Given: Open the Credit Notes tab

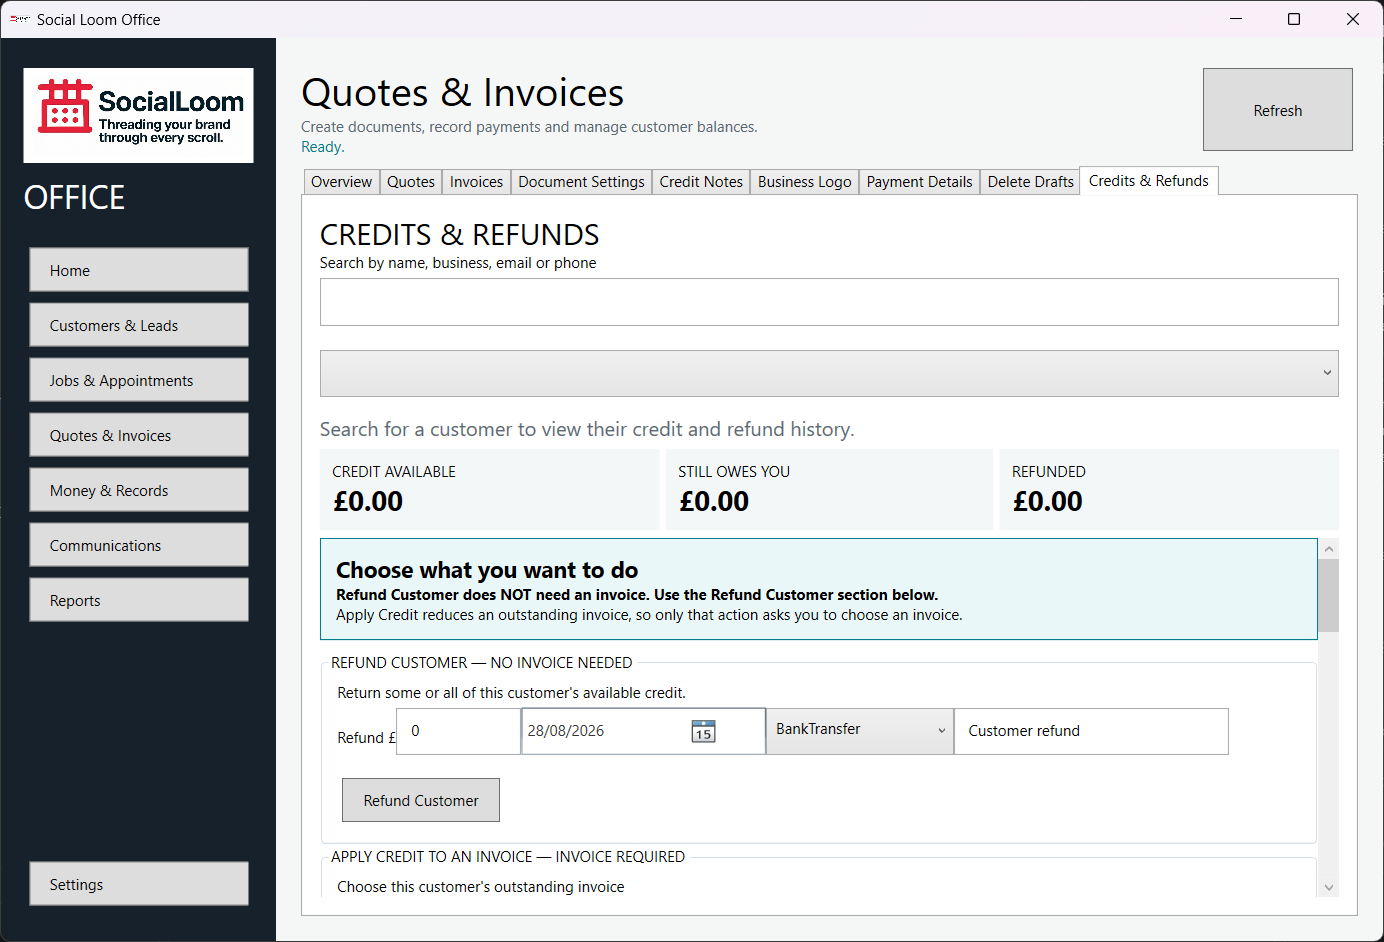Looking at the screenshot, I should coord(701,182).
